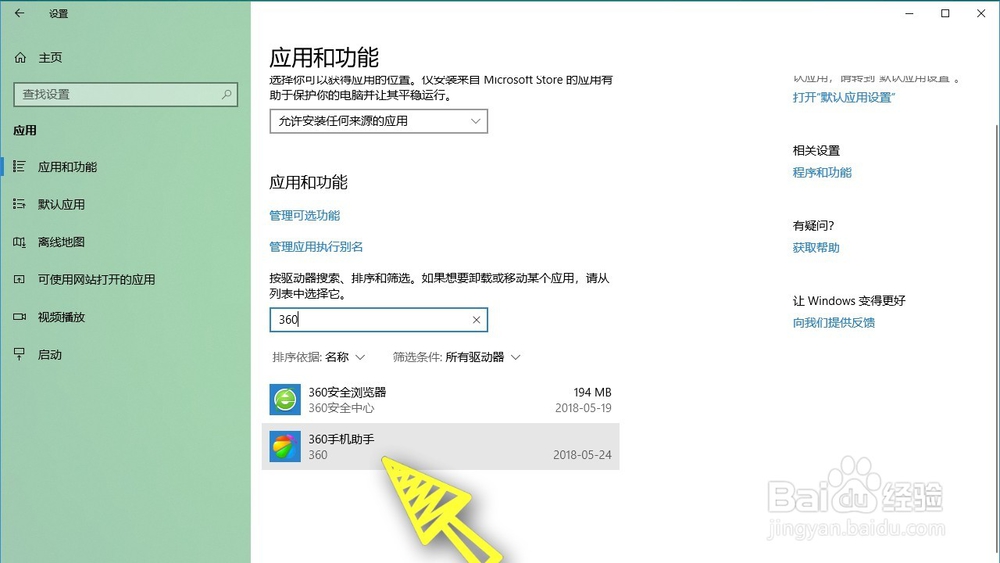Click the 视频播放 video icon
This screenshot has height=563, width=1000.
click(x=19, y=317)
